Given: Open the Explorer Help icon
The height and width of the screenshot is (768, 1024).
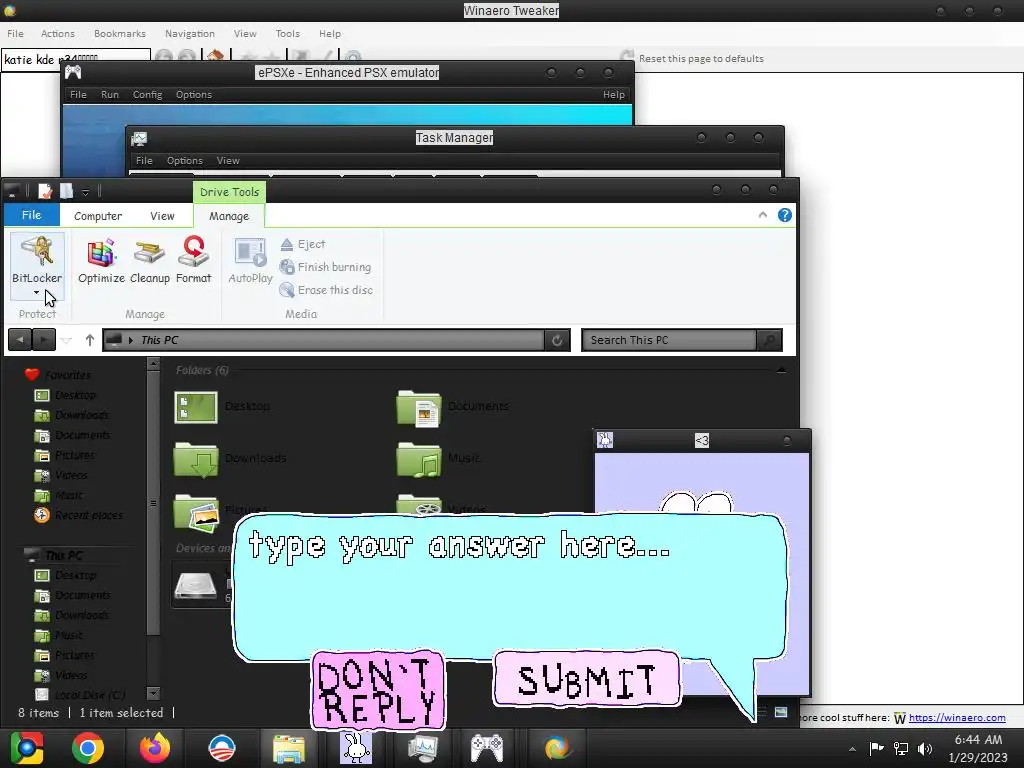Looking at the screenshot, I should [784, 216].
